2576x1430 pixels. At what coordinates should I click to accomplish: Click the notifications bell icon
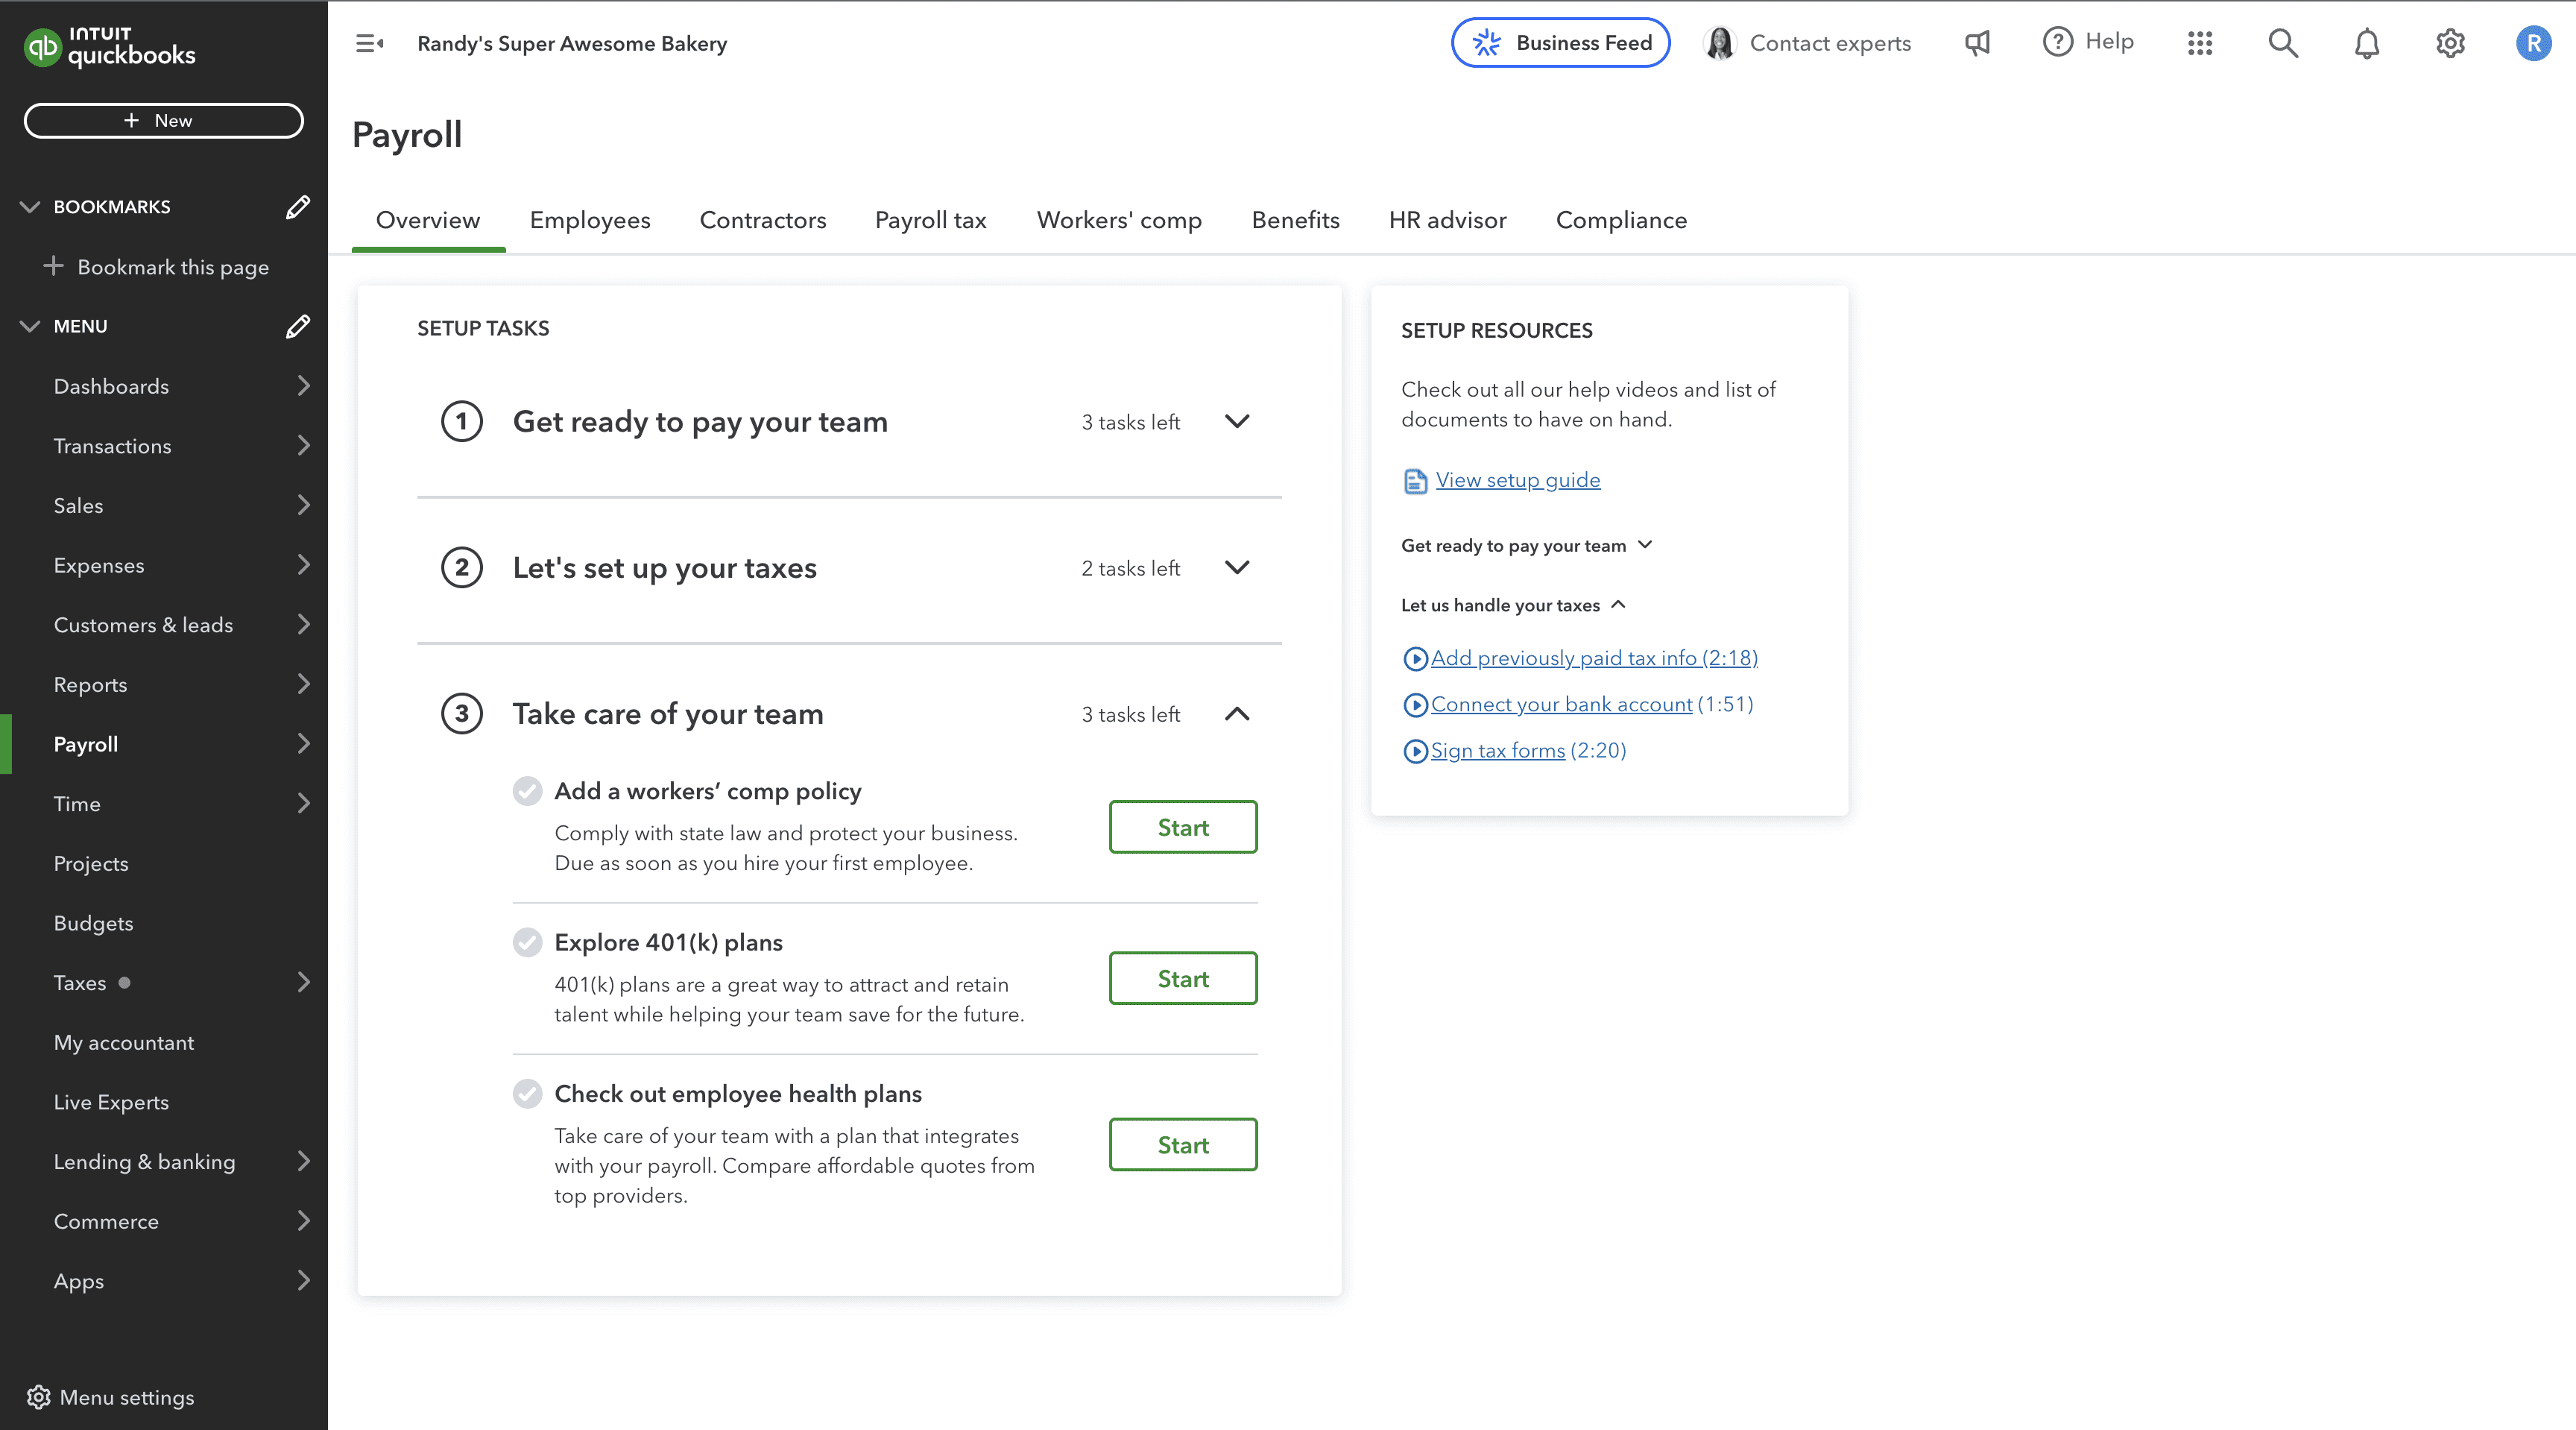pyautogui.click(x=2366, y=43)
